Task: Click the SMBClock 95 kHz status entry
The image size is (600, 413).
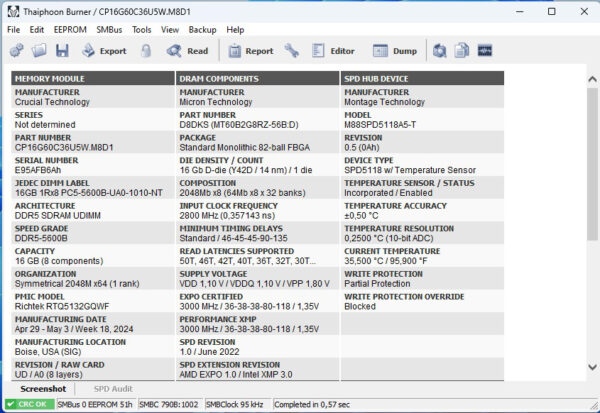Action: (234, 404)
